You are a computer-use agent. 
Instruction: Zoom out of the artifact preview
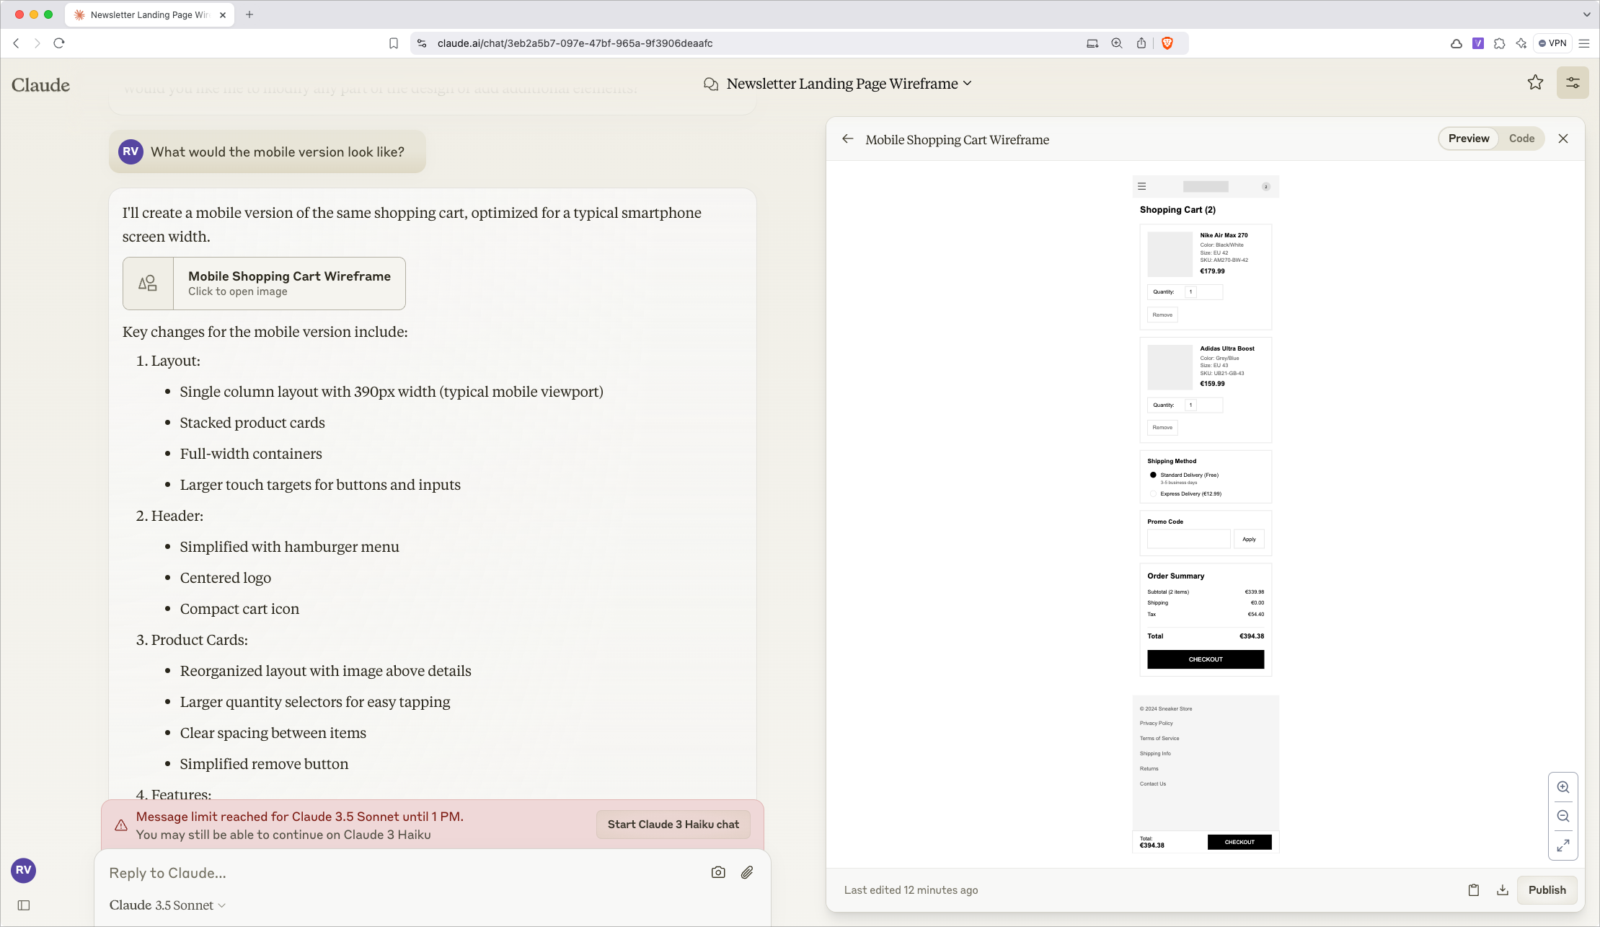coord(1563,816)
